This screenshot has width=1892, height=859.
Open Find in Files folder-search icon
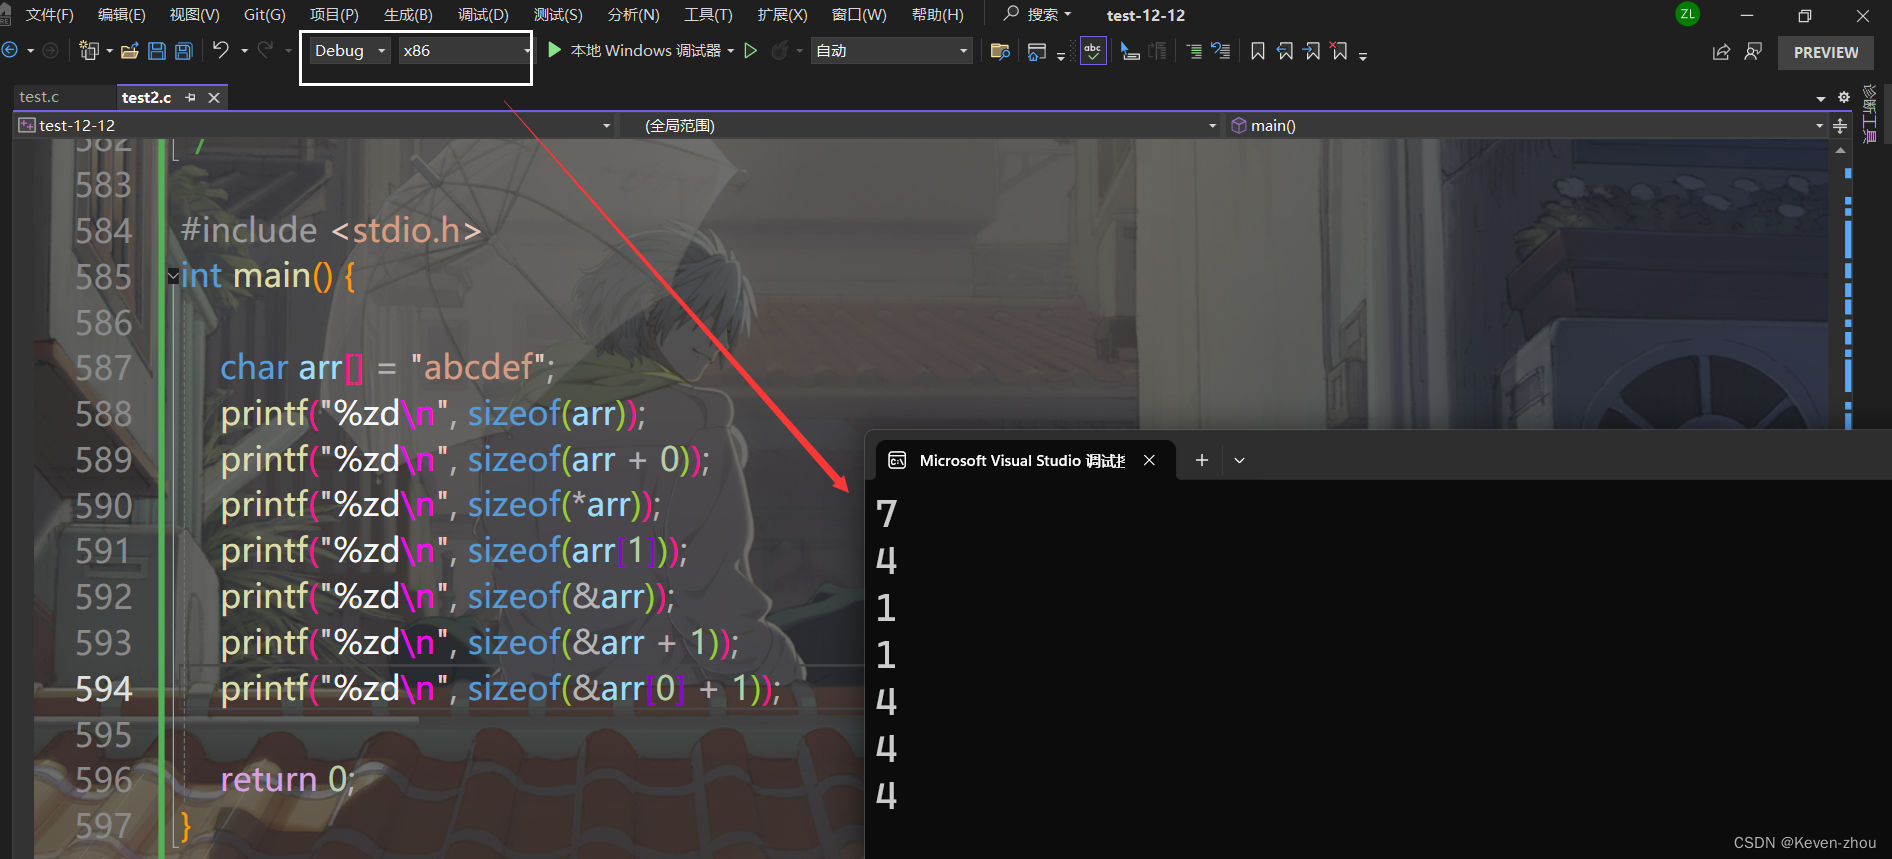pos(999,51)
